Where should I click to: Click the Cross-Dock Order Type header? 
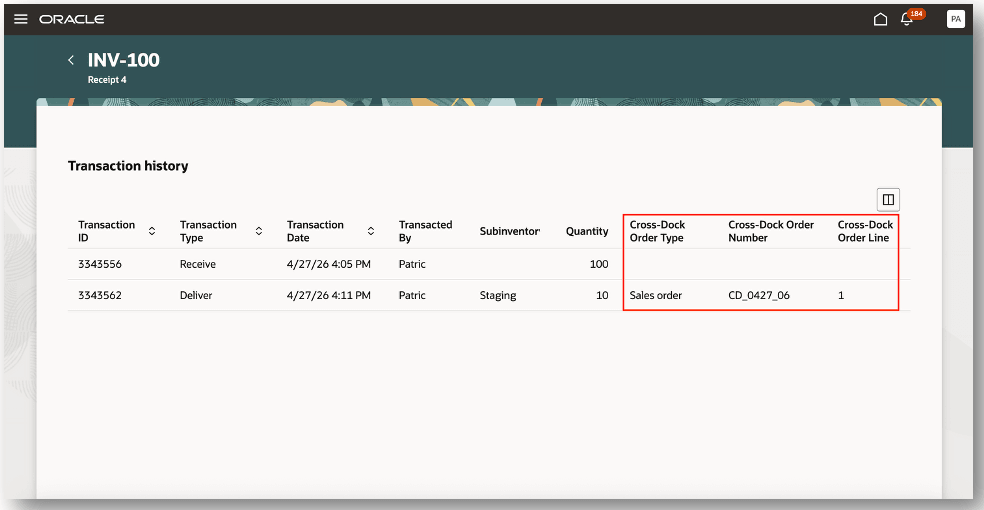tap(657, 231)
